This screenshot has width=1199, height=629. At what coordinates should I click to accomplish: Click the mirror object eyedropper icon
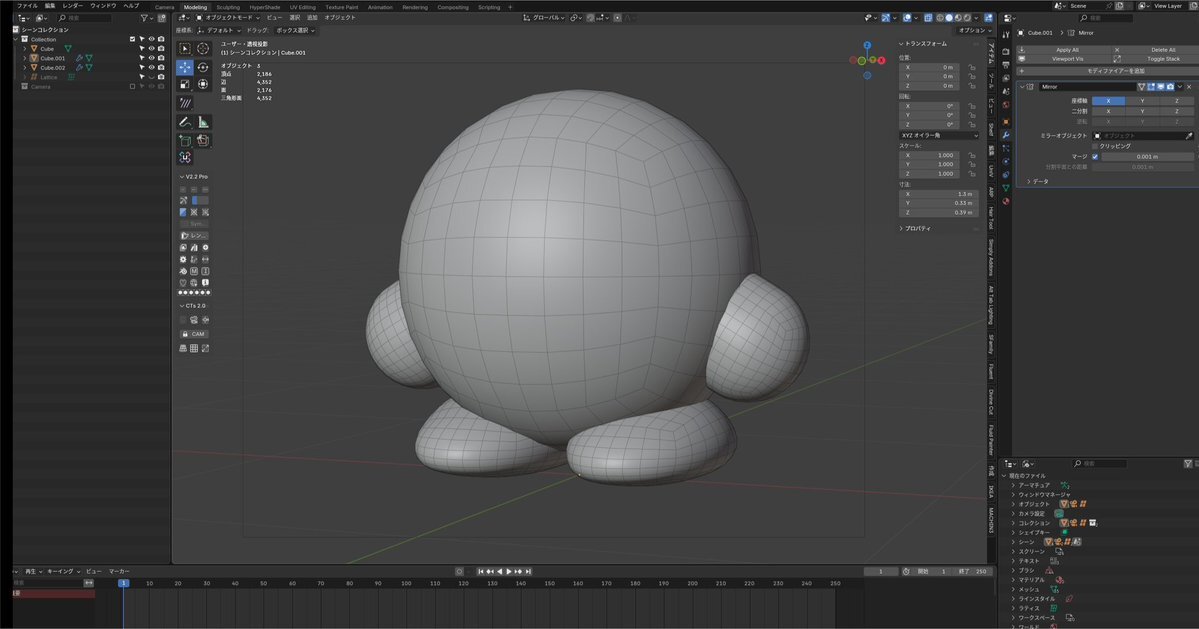[x=1189, y=135]
